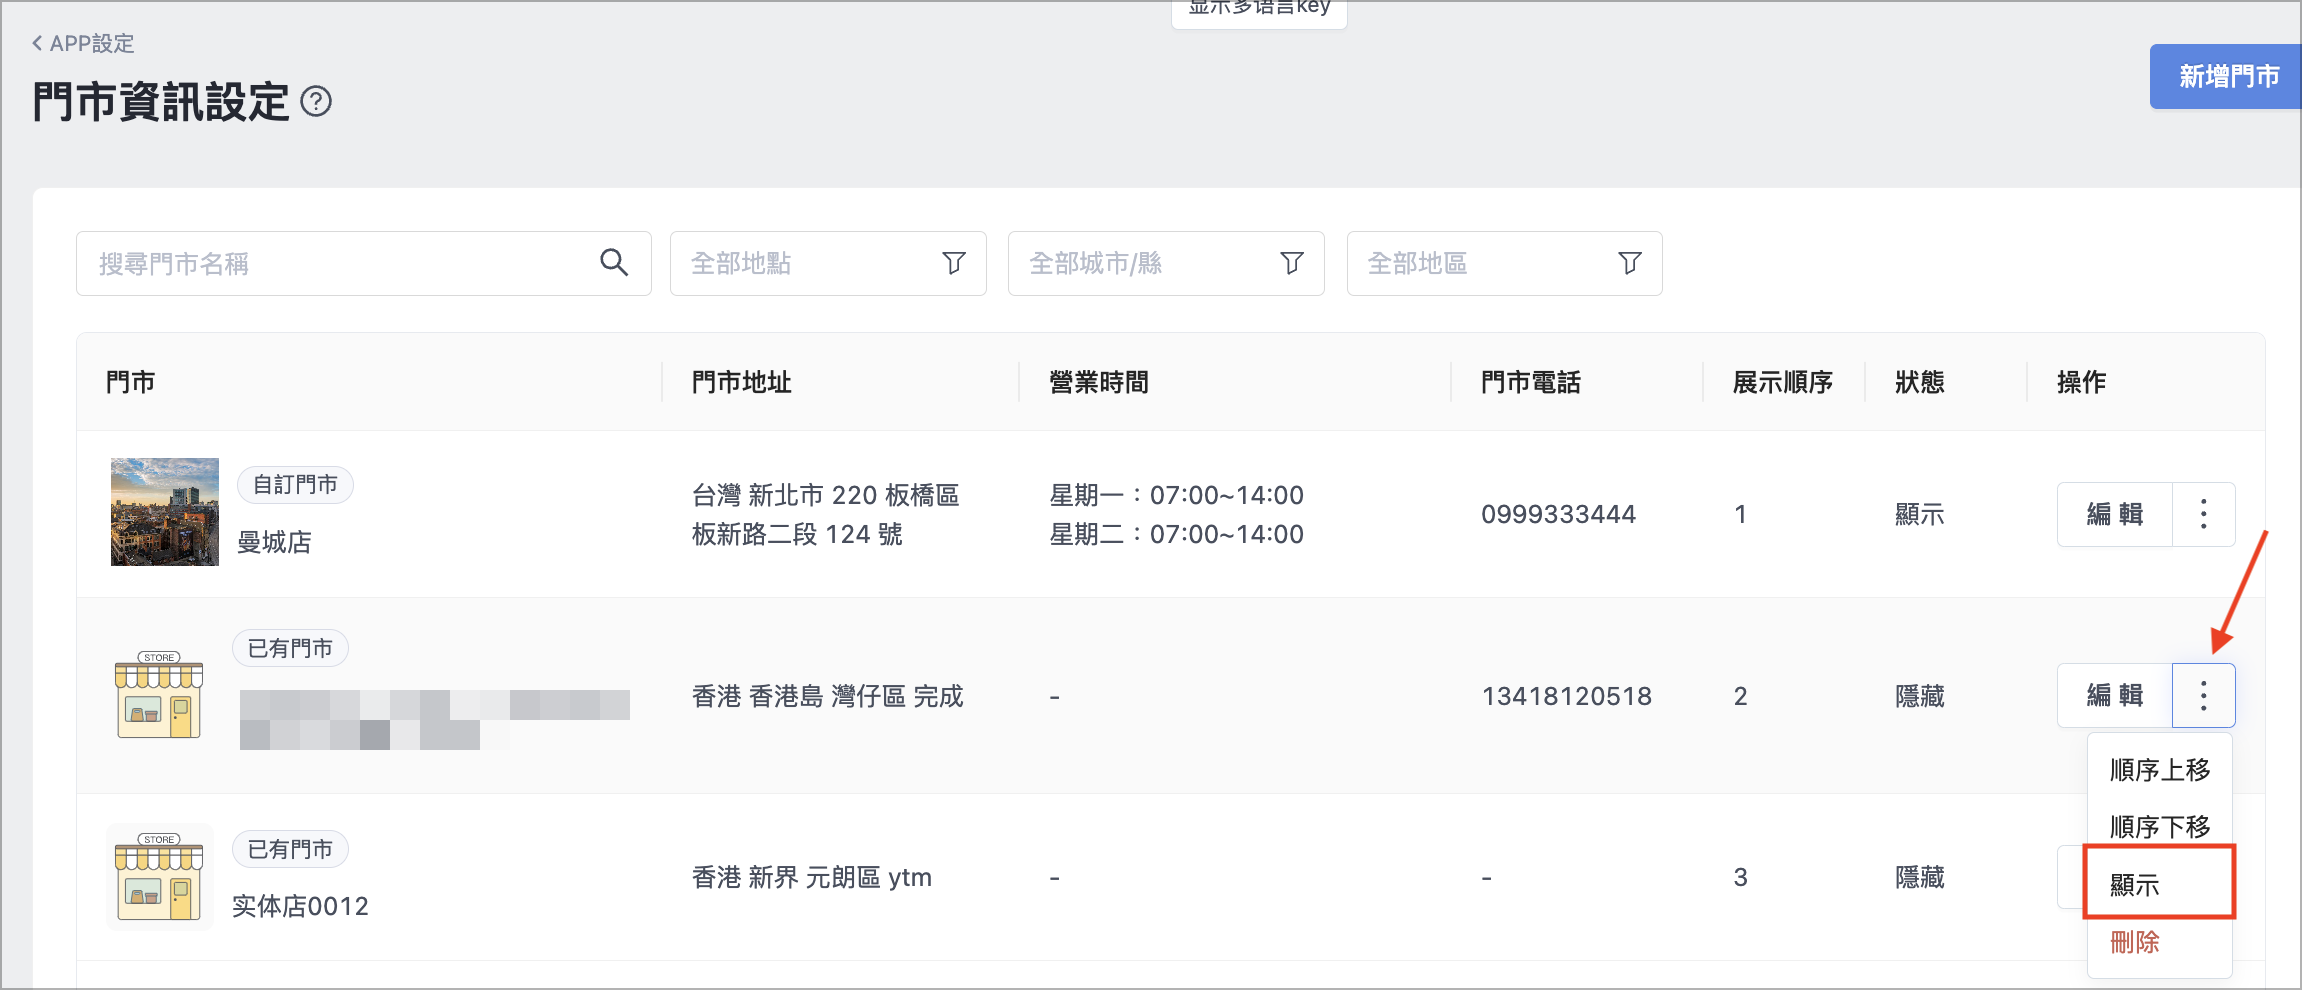Click the search magnifier icon
Viewport: 2302px width, 990px height.
[614, 263]
